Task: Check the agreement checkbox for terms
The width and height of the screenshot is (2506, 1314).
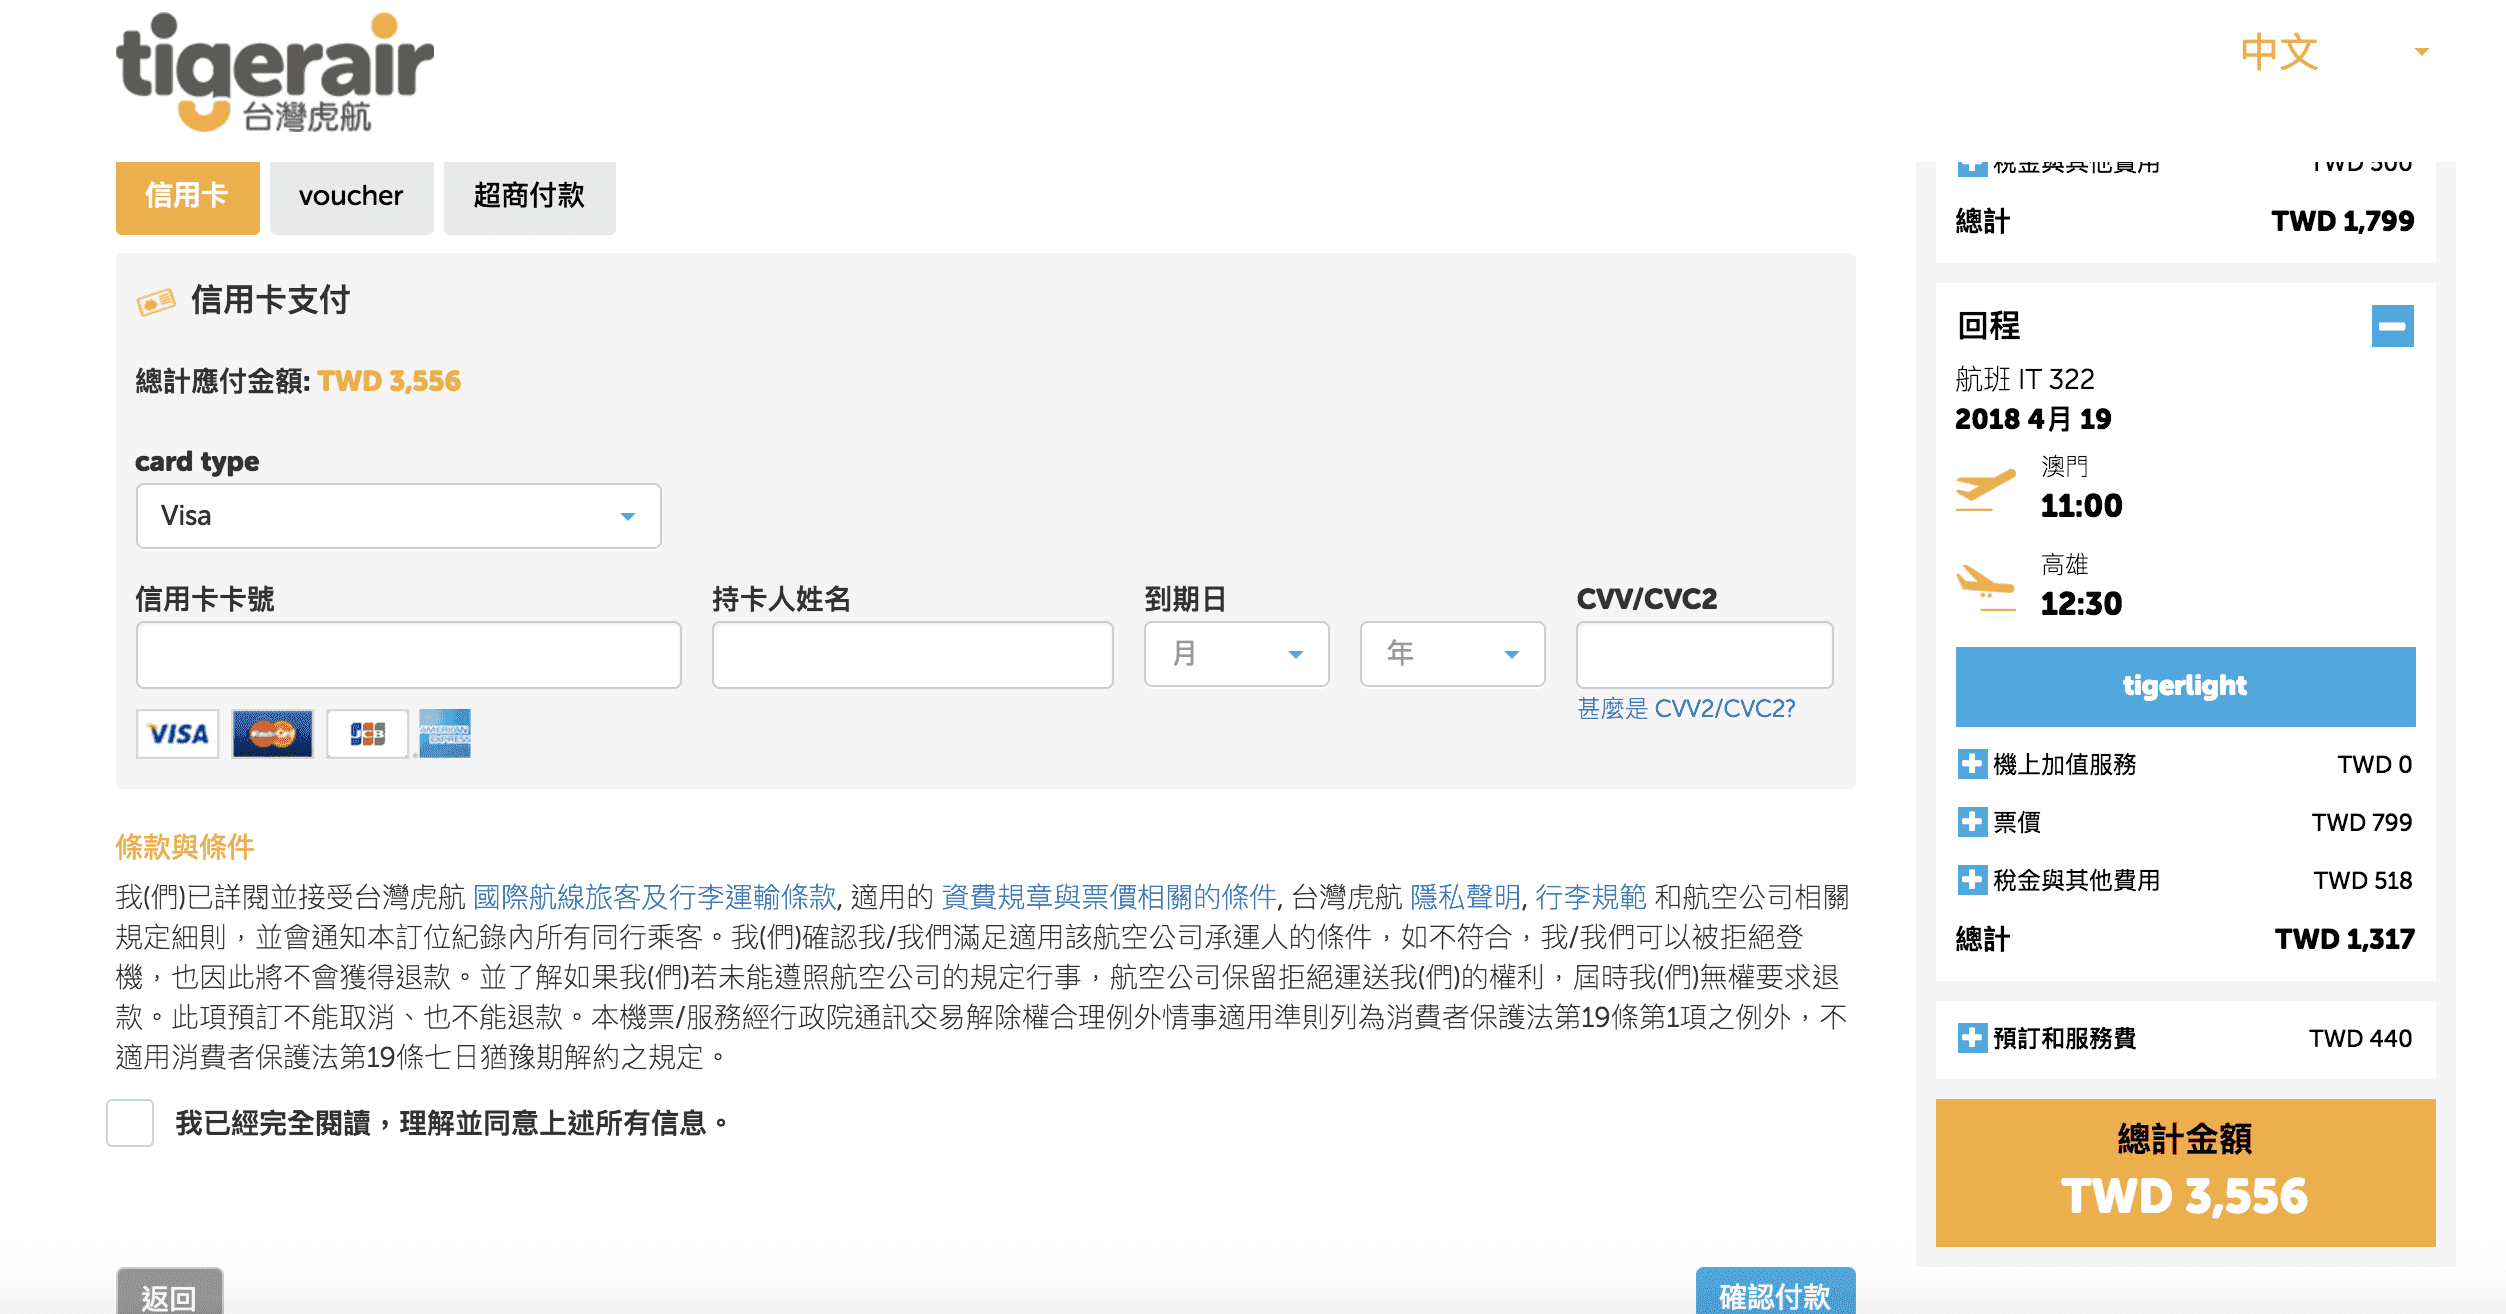Action: (130, 1123)
